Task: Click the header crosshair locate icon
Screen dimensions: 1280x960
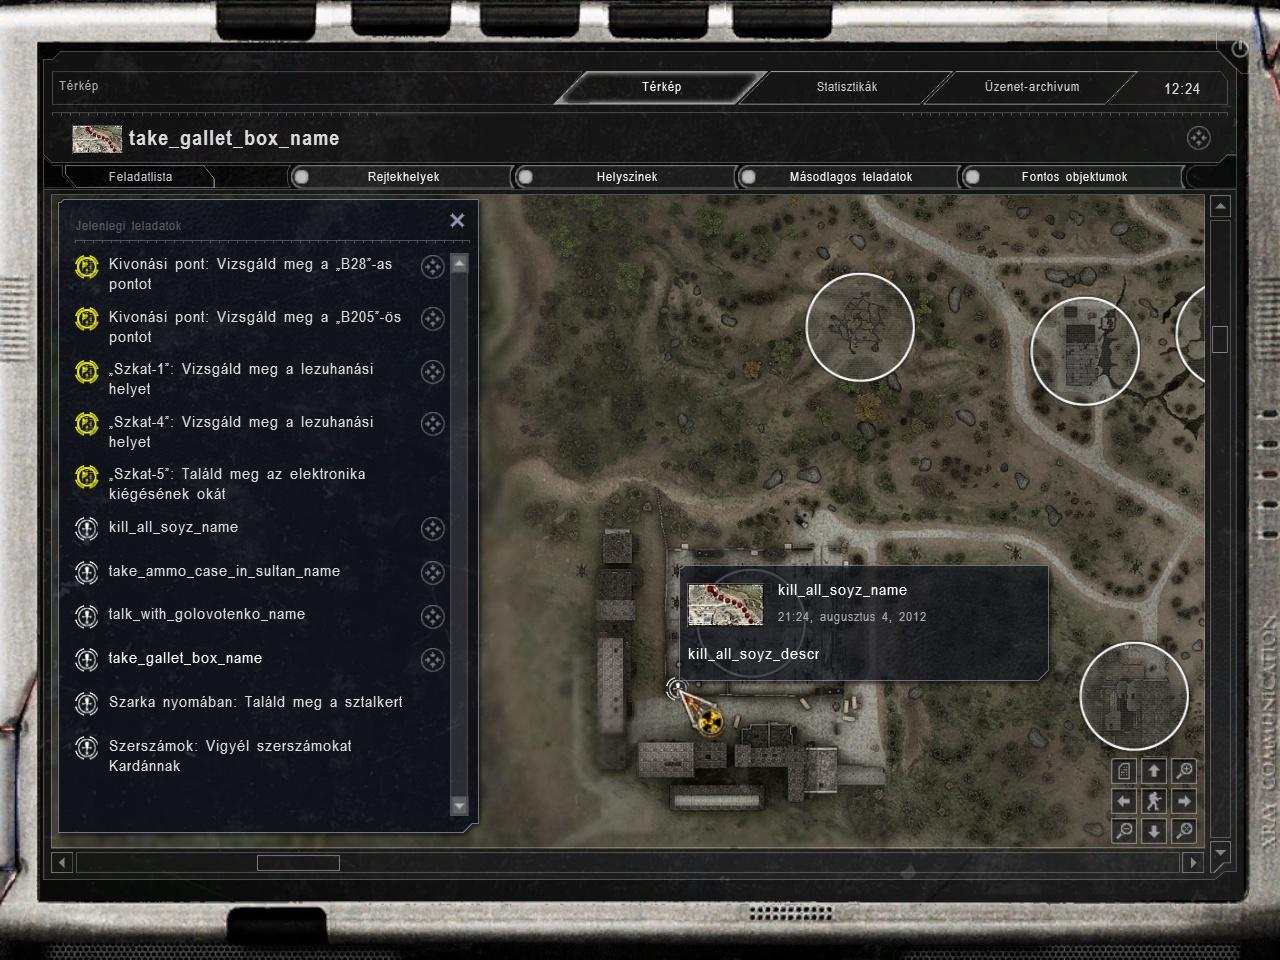Action: (1198, 138)
